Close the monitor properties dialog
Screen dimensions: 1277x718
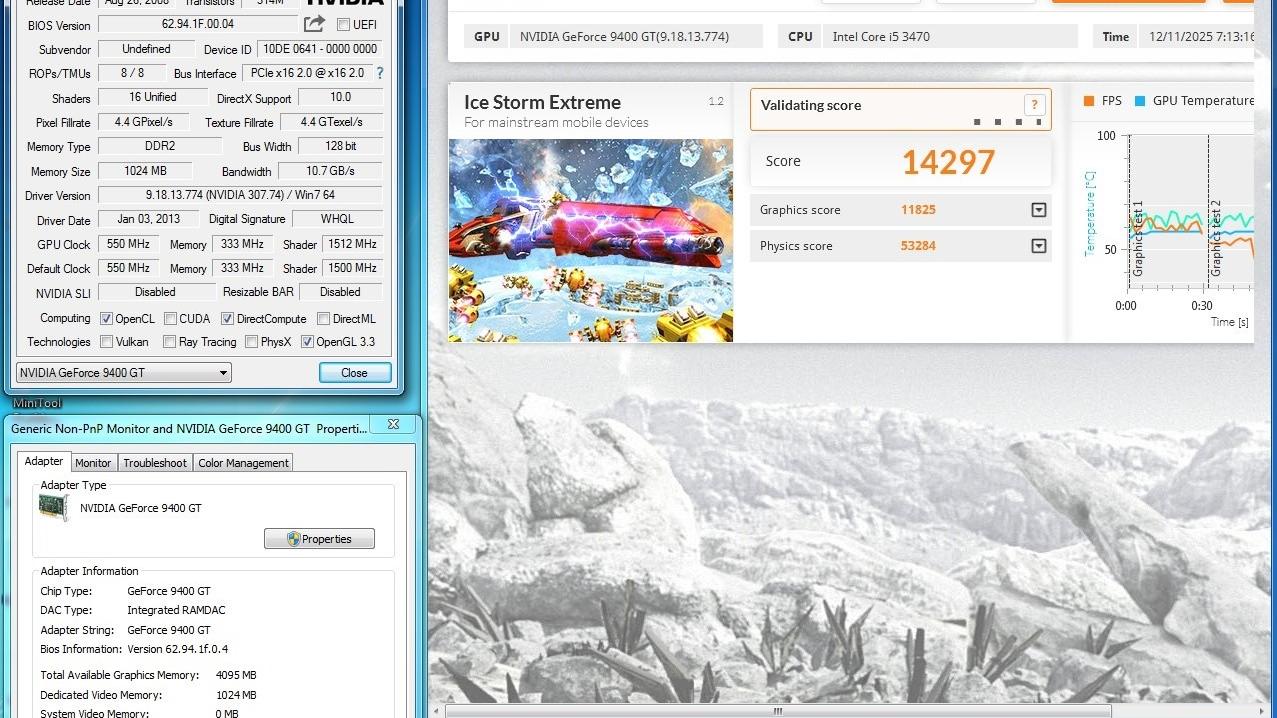393,425
